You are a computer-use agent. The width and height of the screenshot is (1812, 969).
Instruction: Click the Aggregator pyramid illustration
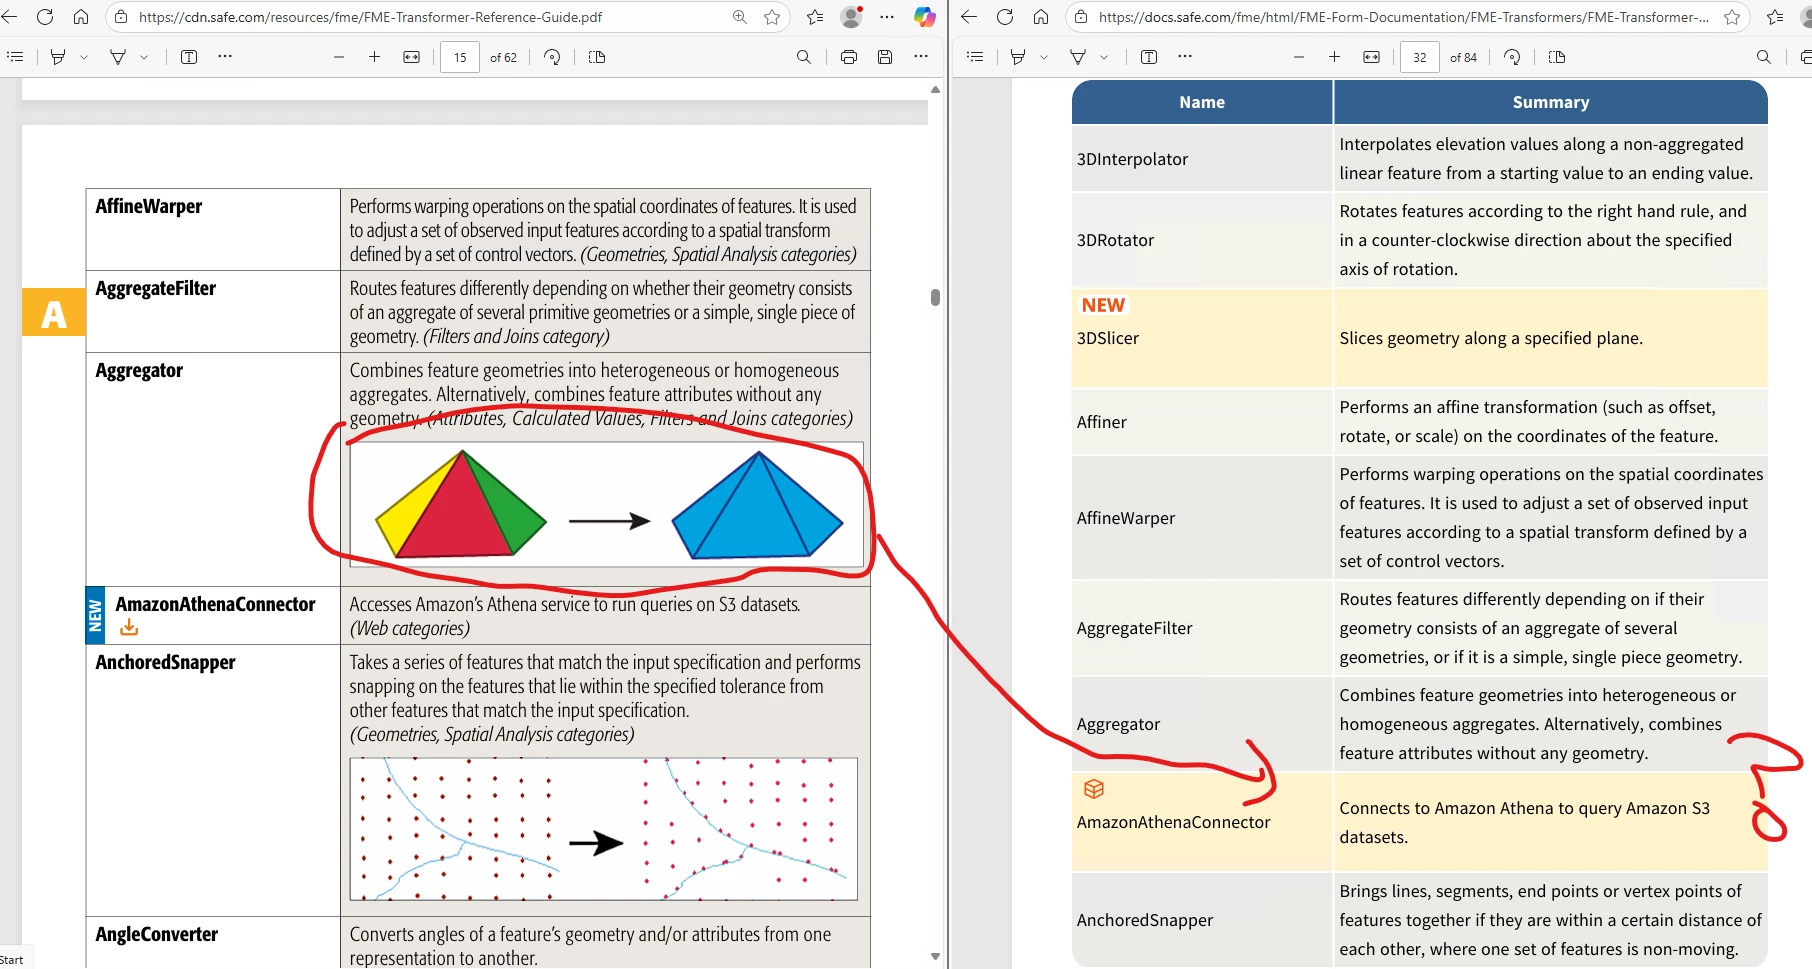click(606, 505)
